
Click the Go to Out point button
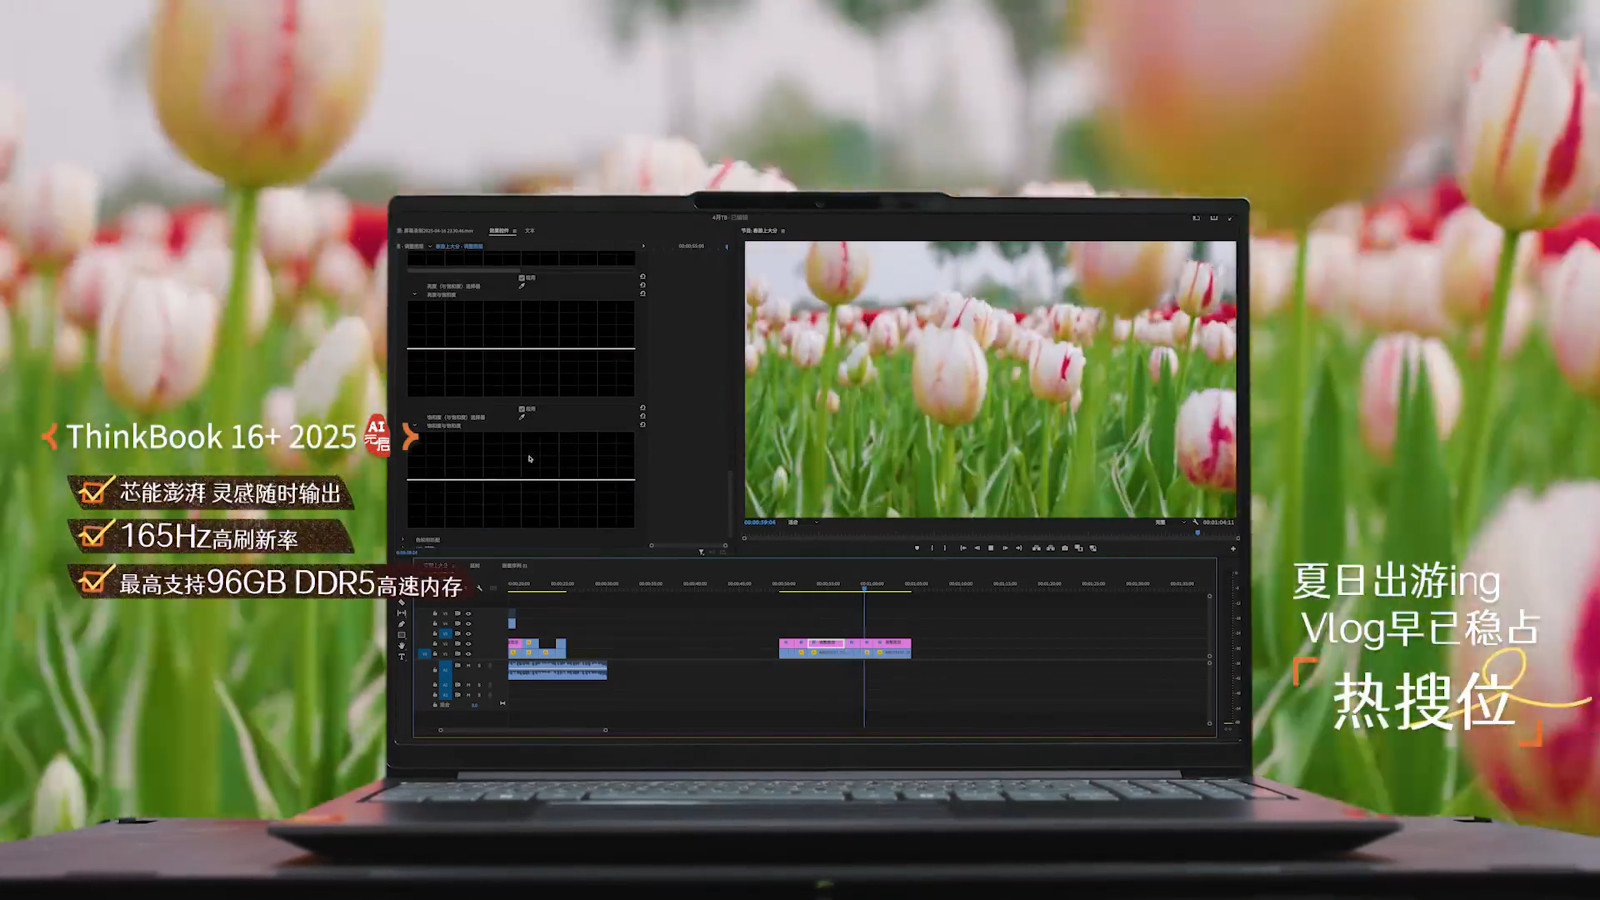click(x=1019, y=548)
